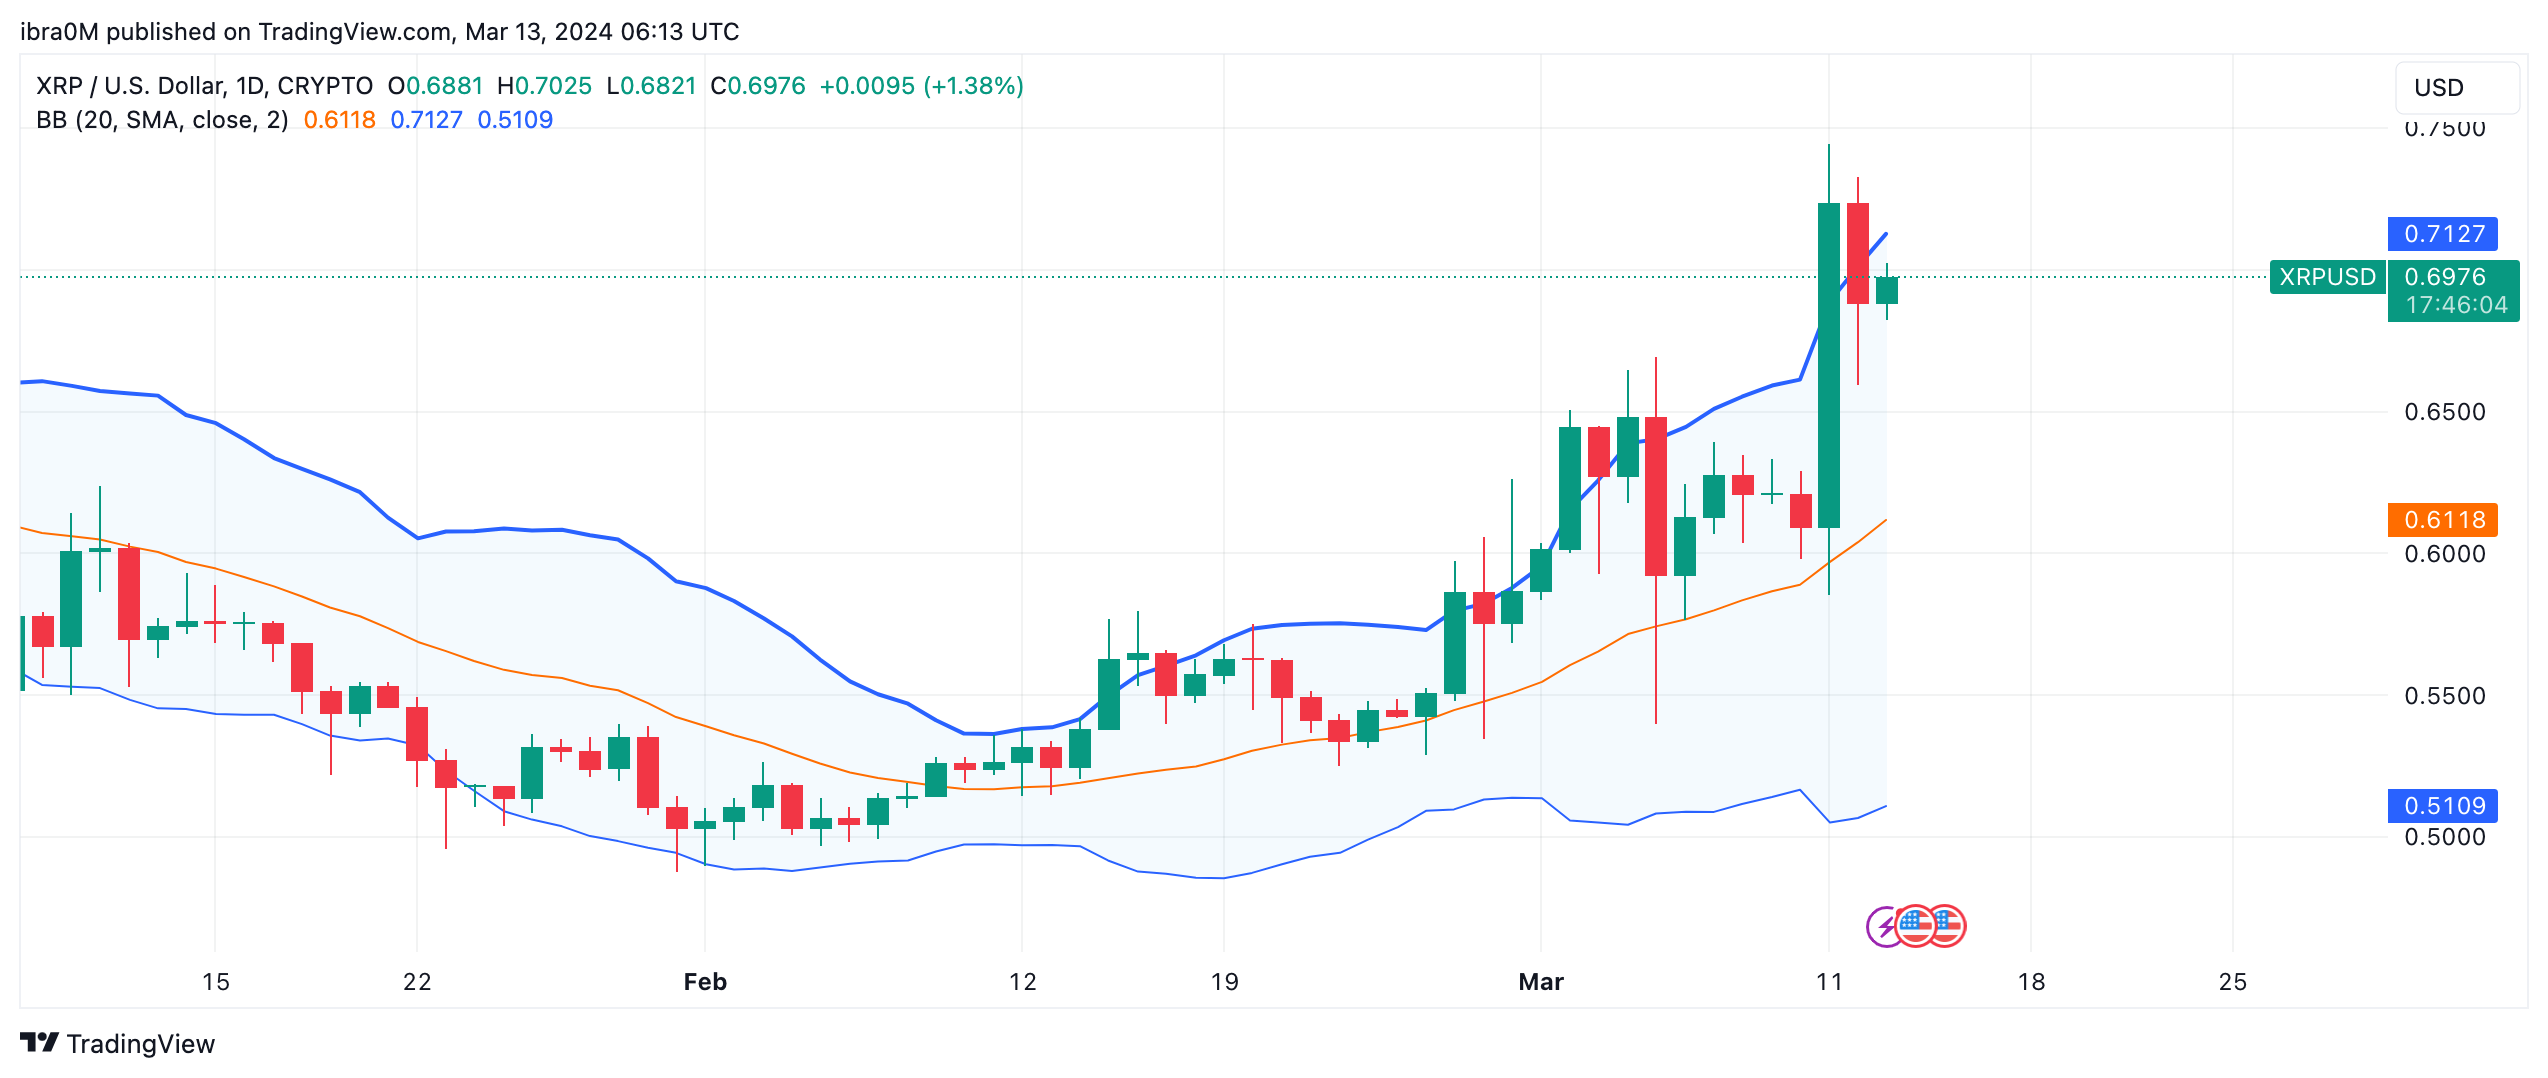Screen dimensions: 2548x1078
Task: Click the 0.7500 price axis label
Action: point(2444,129)
